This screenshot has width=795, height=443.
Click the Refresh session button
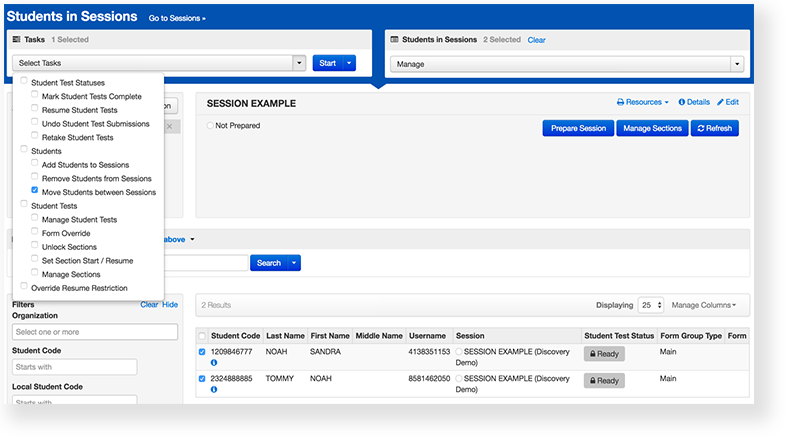click(x=714, y=128)
